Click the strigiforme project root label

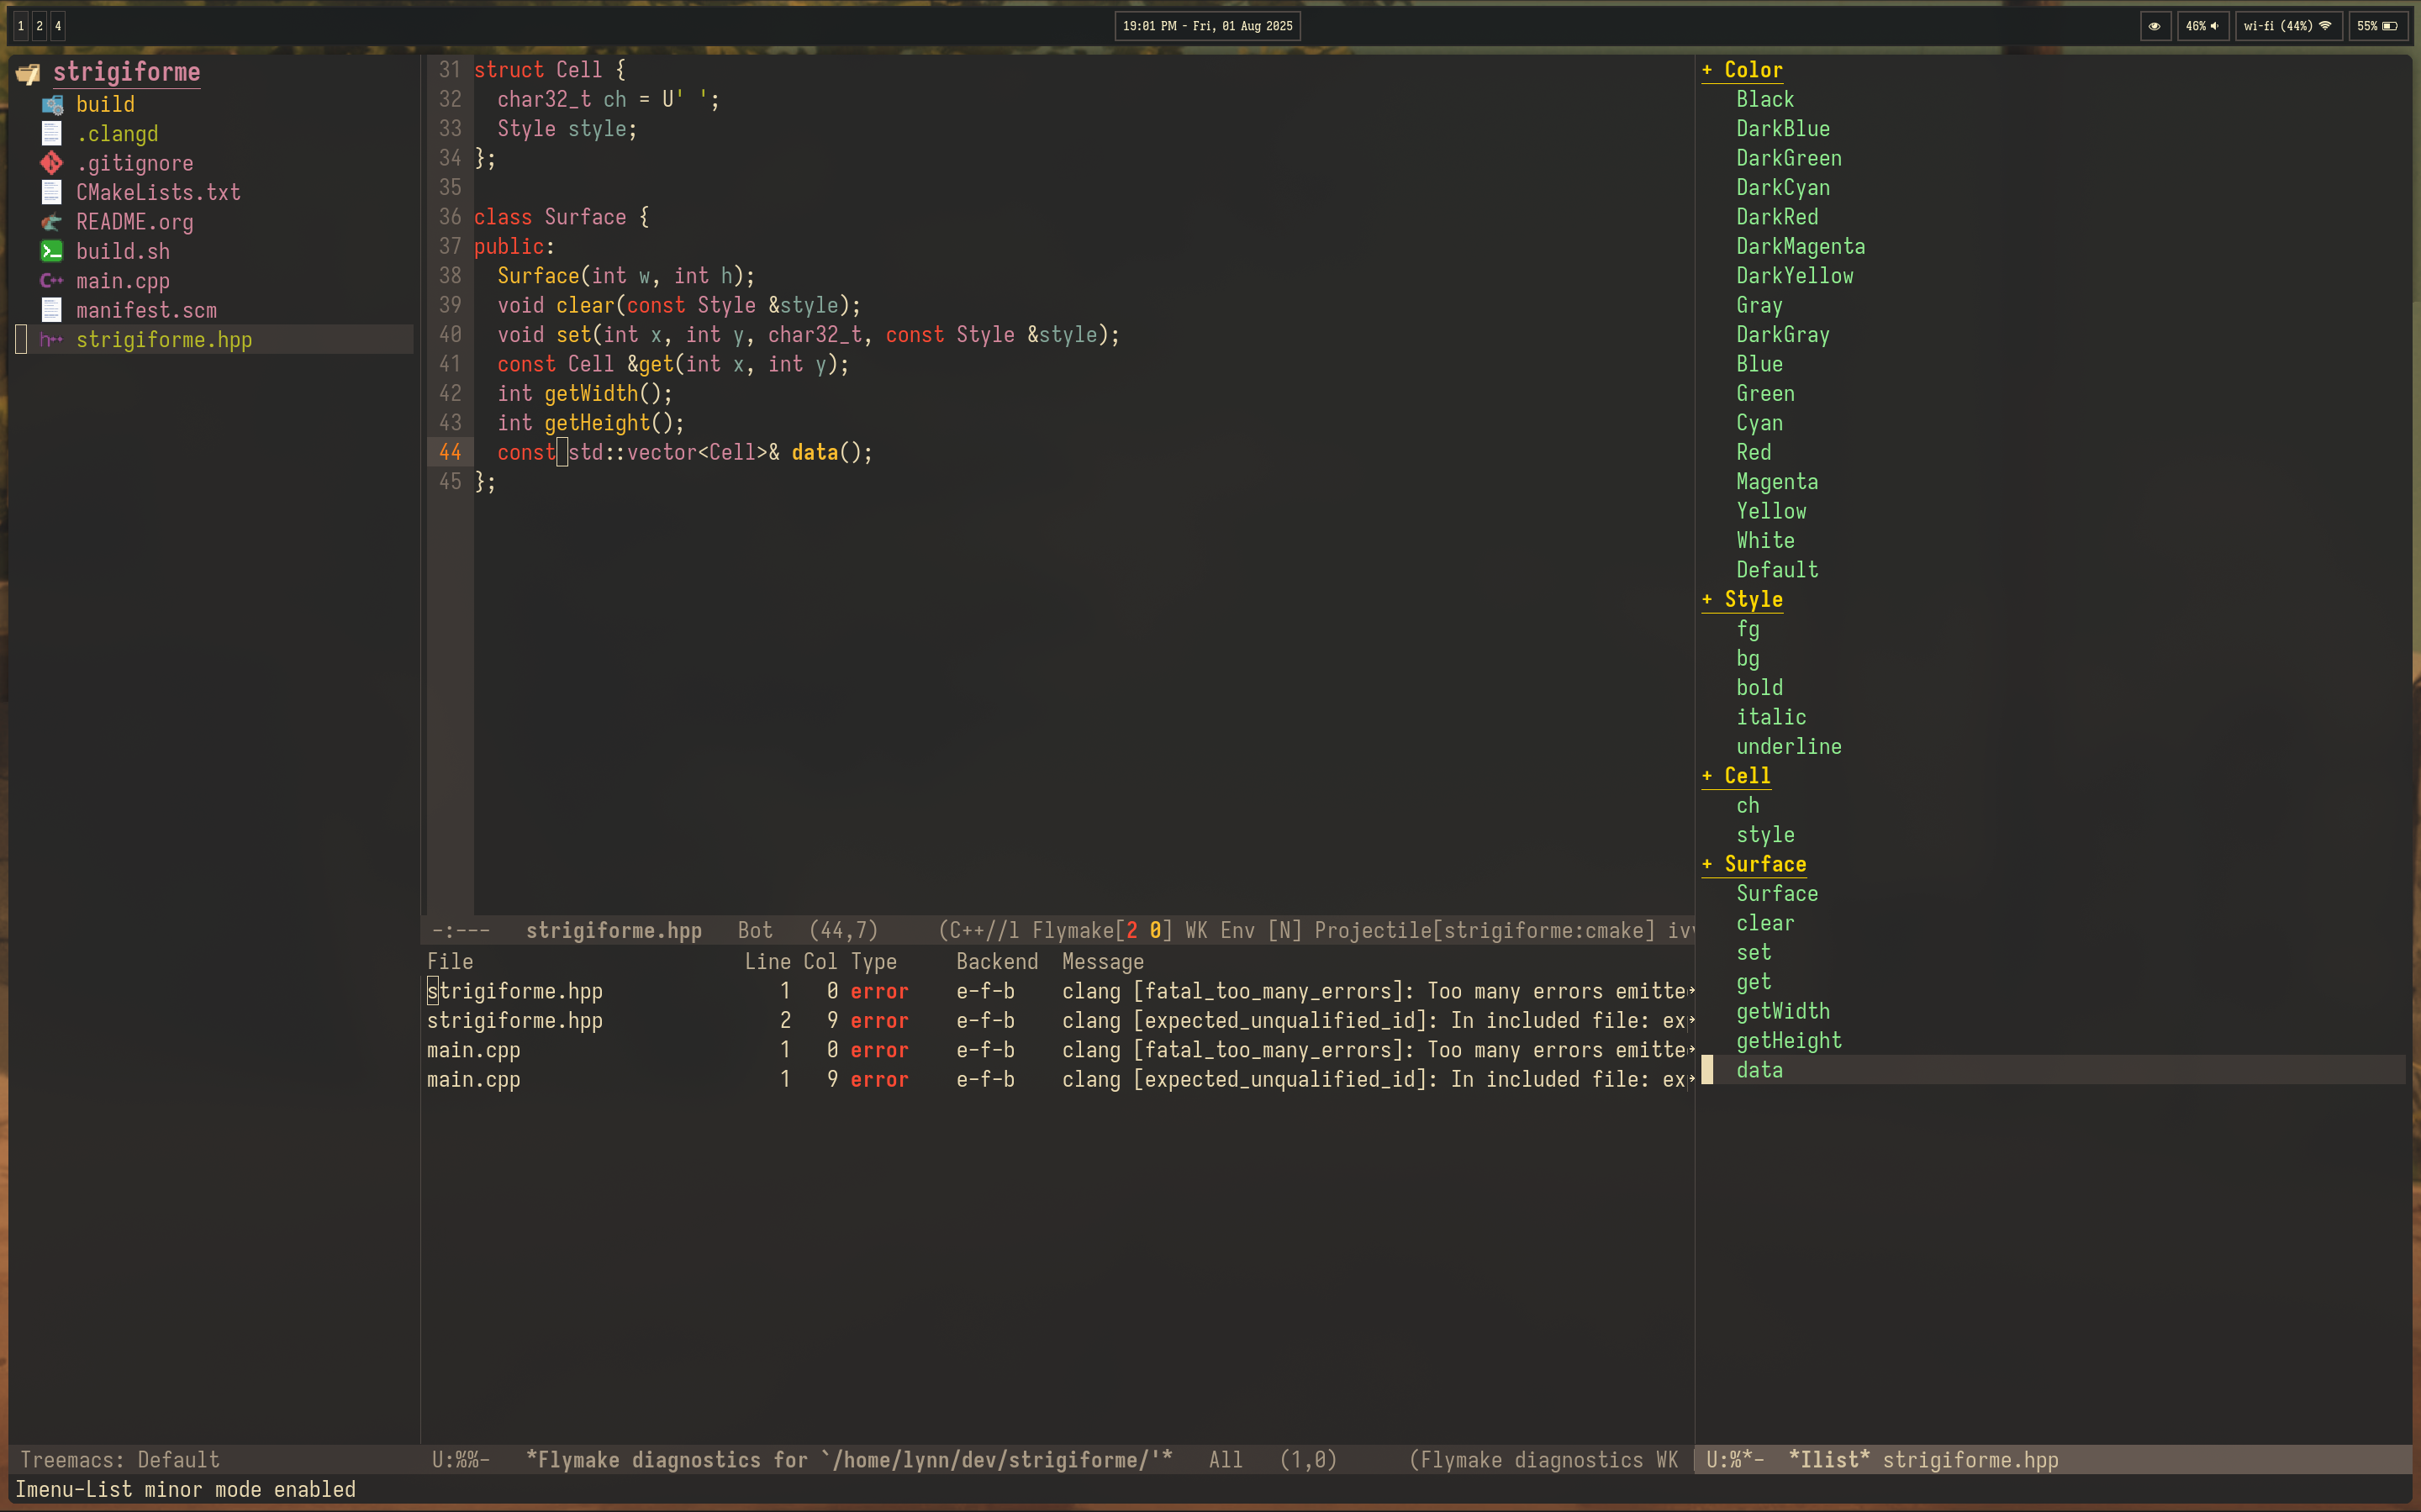tap(127, 72)
